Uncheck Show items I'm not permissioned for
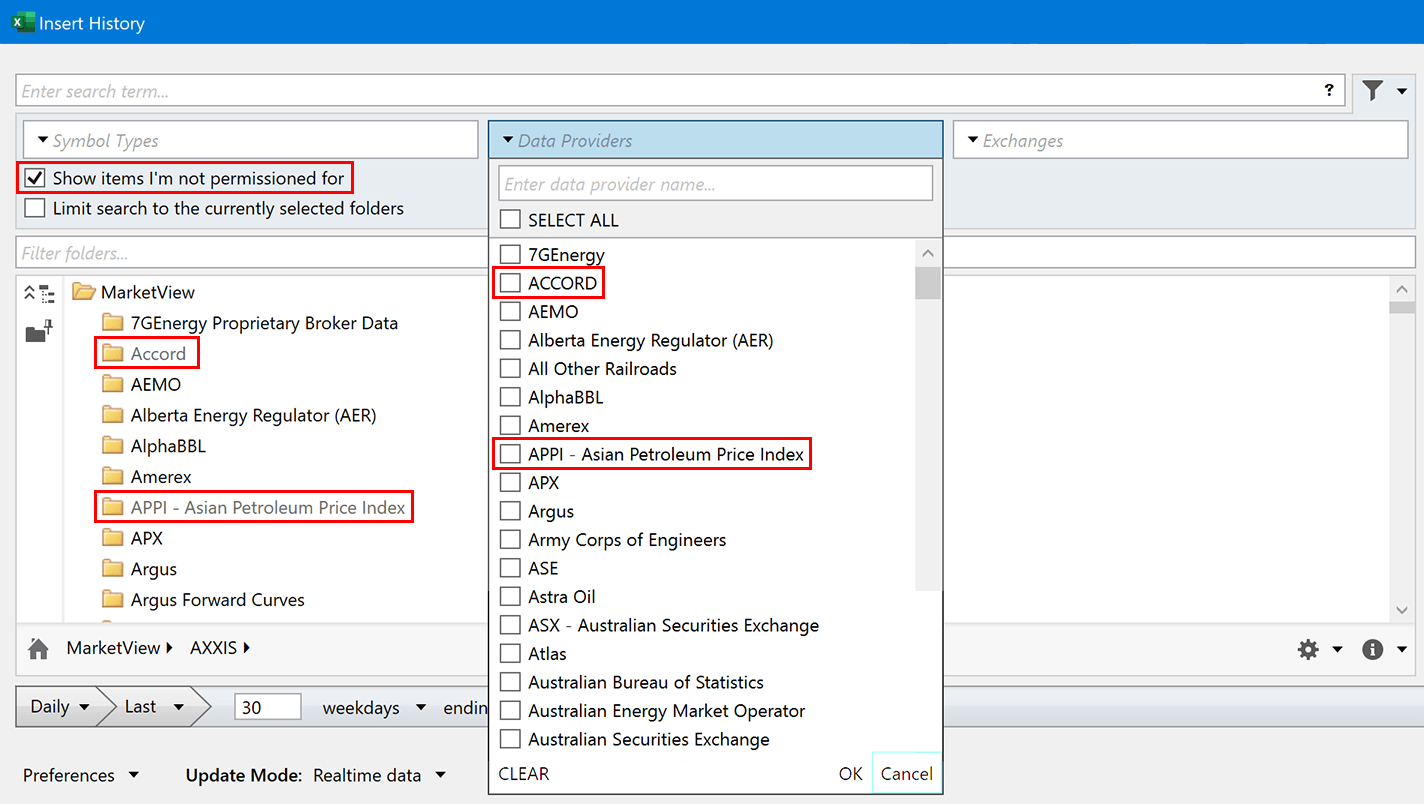The height and width of the screenshot is (804, 1424). click(35, 178)
